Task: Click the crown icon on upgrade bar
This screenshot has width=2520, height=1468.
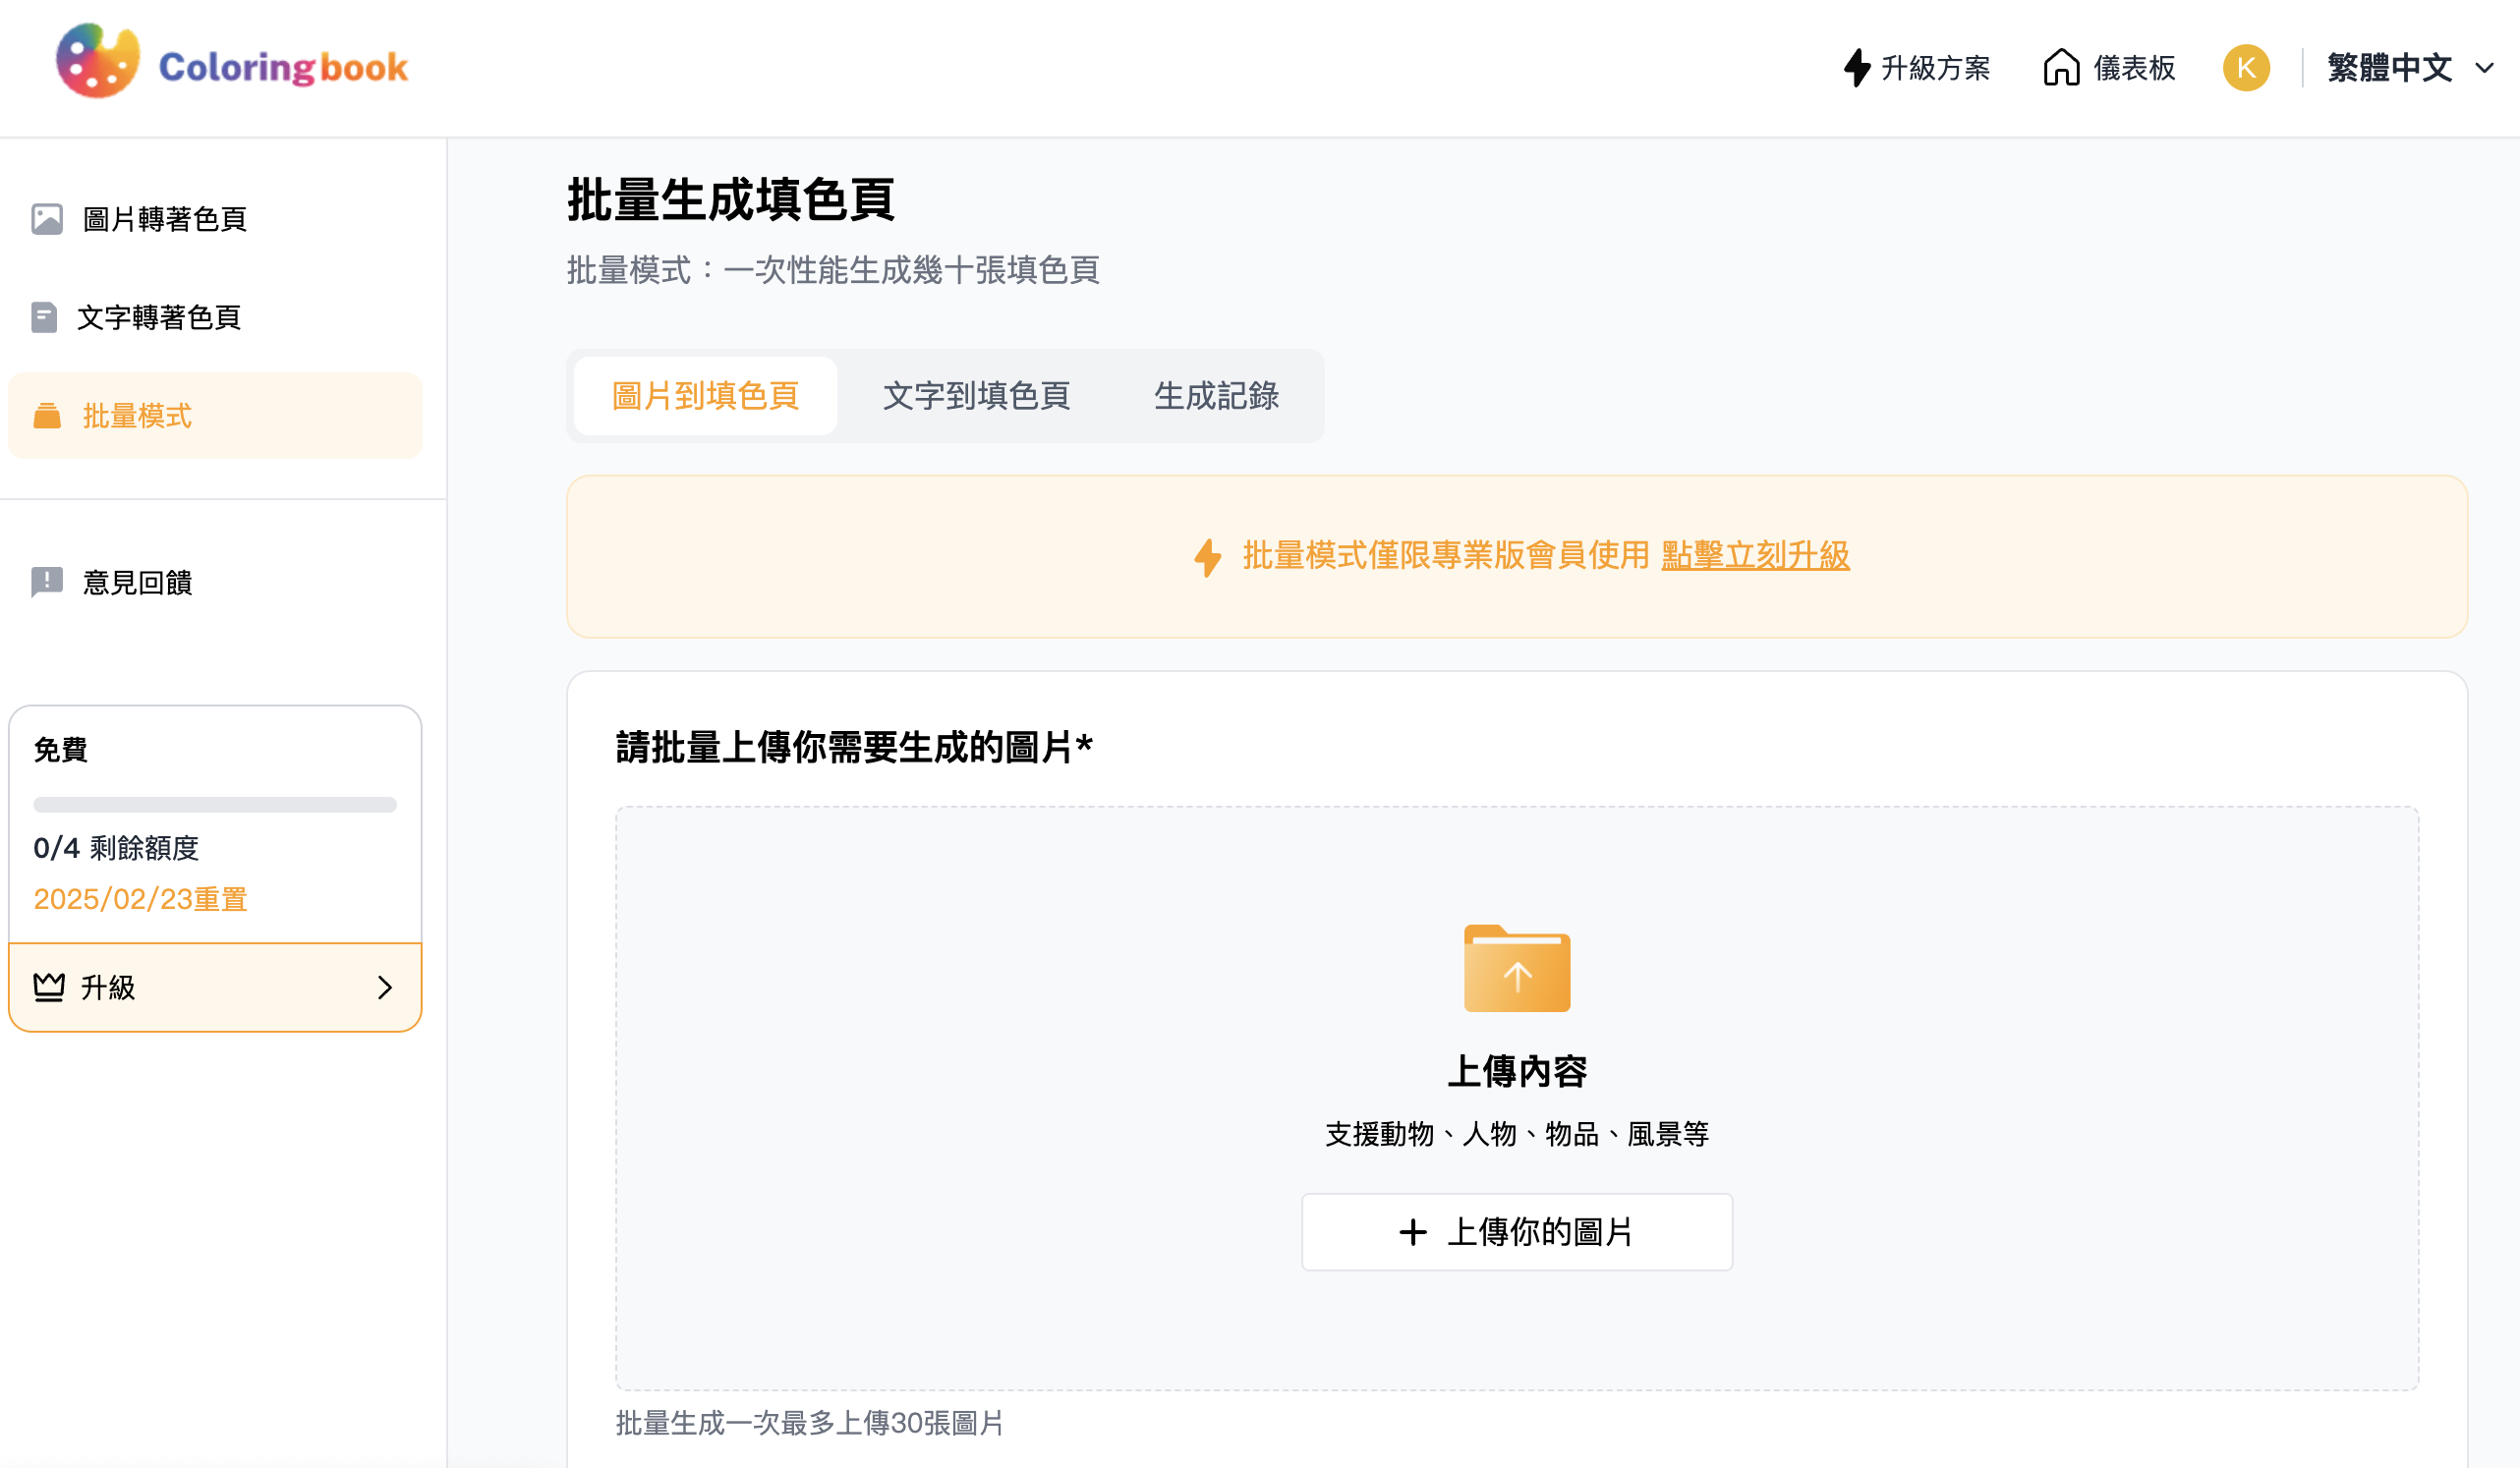Action: [49, 987]
